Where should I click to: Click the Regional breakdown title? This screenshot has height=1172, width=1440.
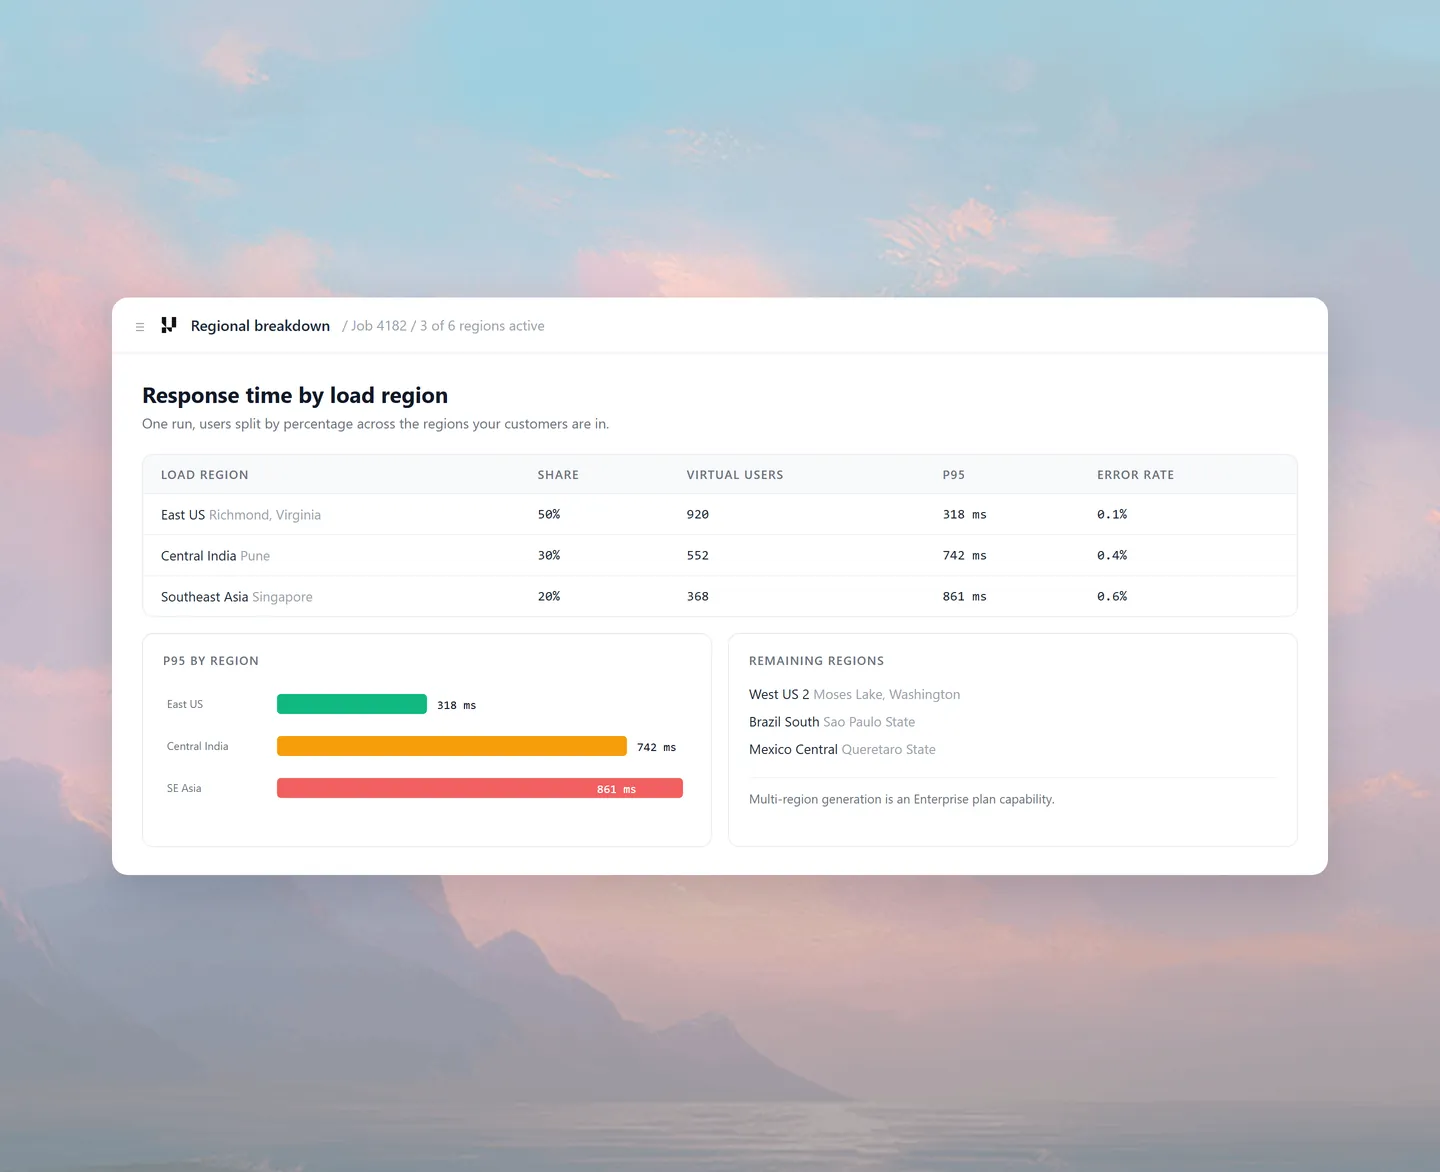click(260, 326)
